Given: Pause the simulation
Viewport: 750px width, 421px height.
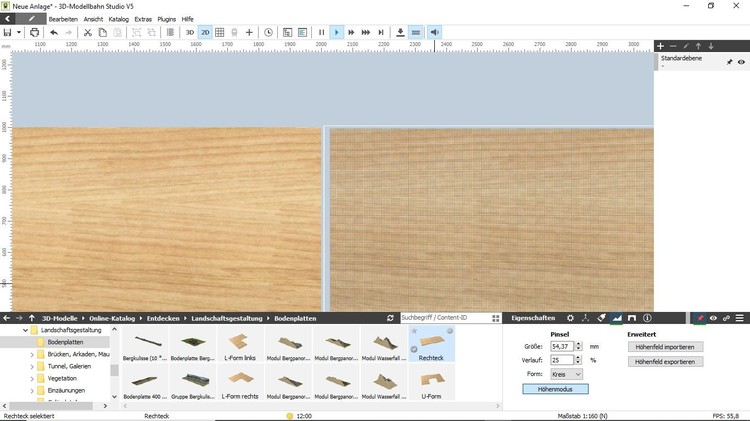Looking at the screenshot, I should tap(321, 32).
